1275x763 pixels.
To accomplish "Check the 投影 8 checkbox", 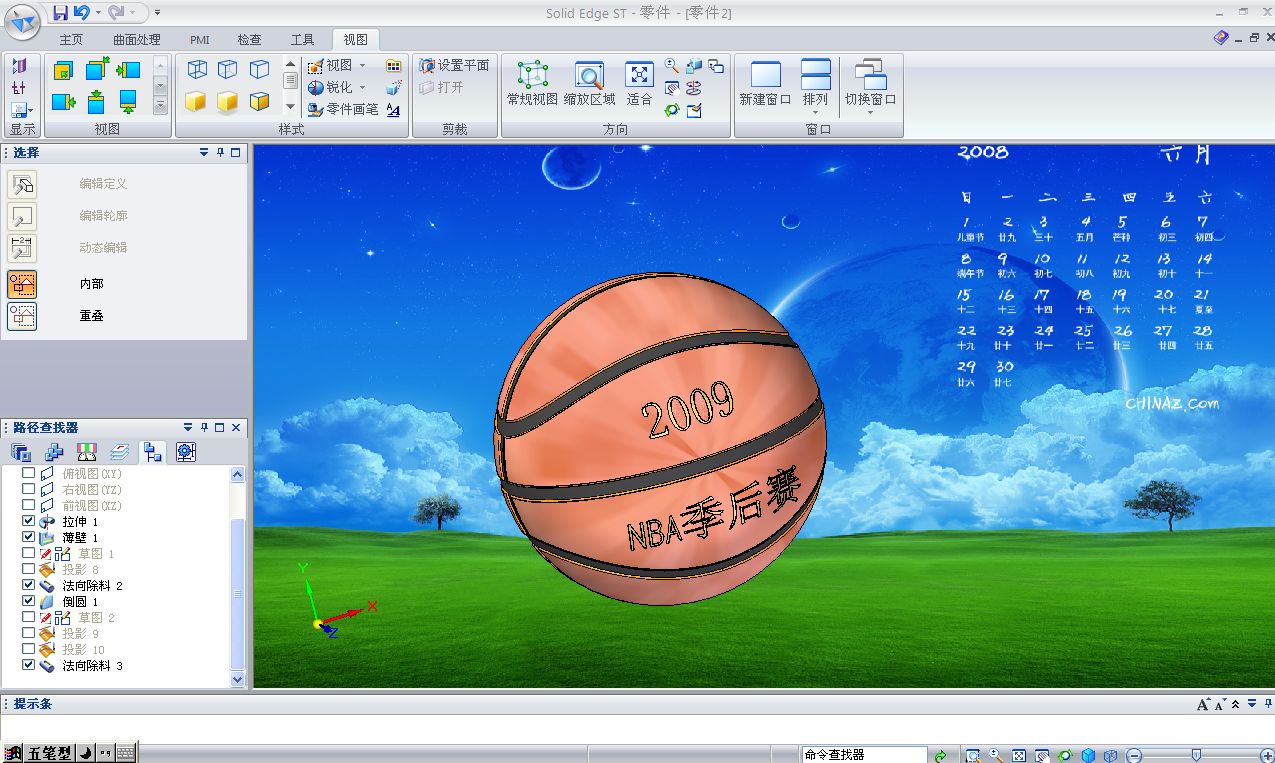I will click(28, 570).
